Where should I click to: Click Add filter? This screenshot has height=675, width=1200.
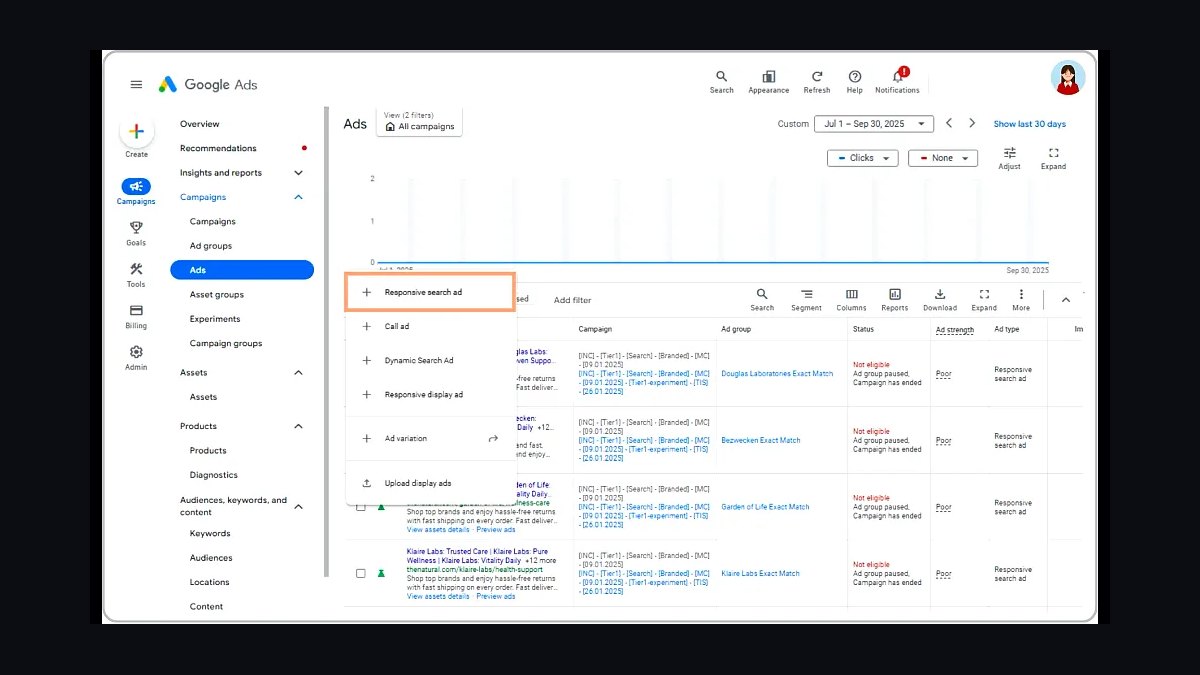pos(572,300)
